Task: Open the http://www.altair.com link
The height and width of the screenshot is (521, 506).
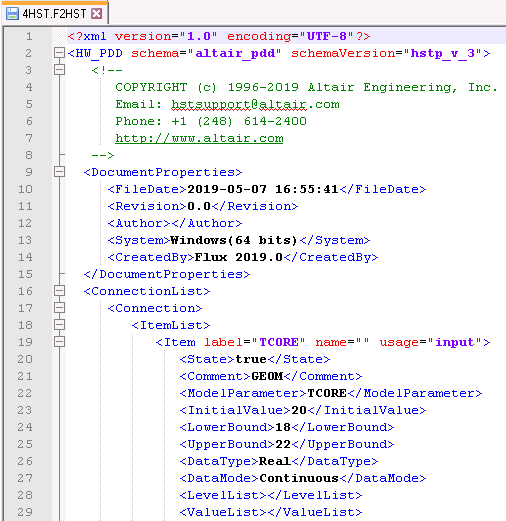Action: (x=199, y=138)
